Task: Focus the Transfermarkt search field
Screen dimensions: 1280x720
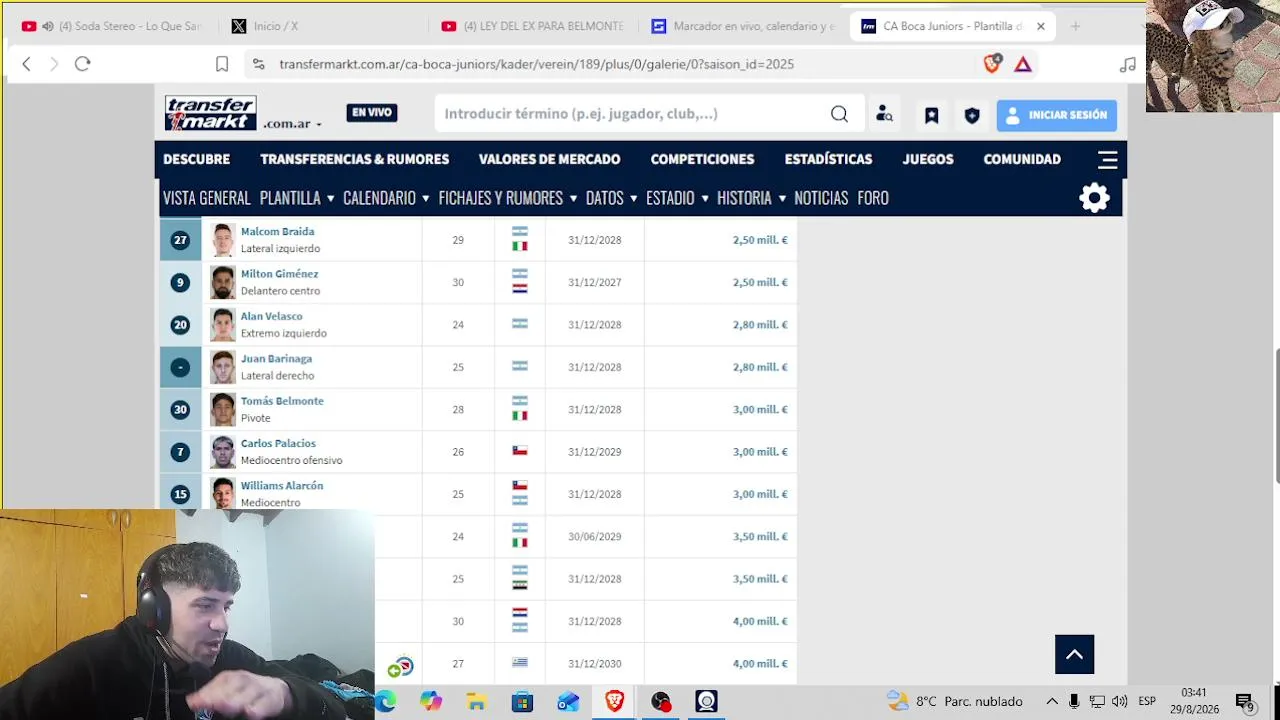Action: pos(635,114)
